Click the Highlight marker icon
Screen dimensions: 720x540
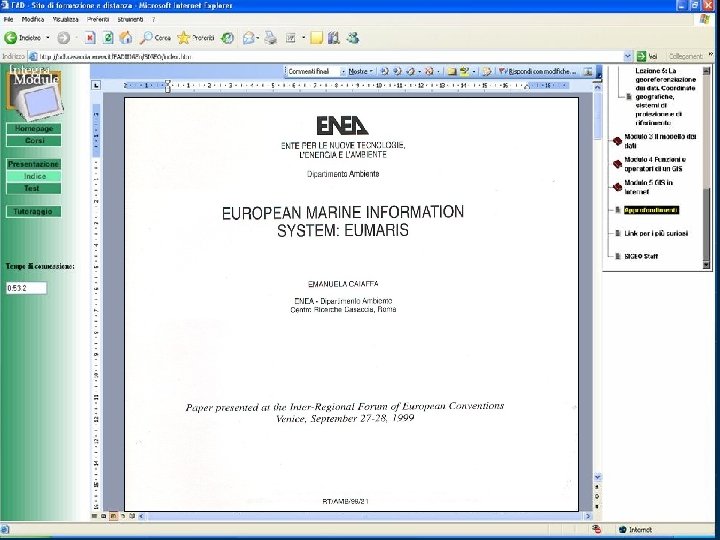point(465,72)
